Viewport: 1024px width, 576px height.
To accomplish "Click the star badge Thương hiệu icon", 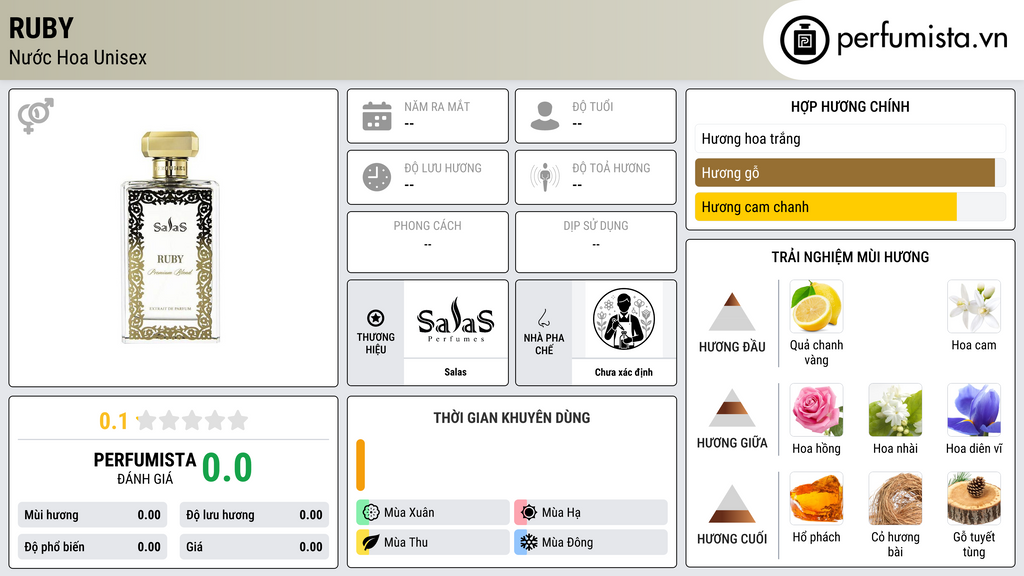I will (376, 318).
